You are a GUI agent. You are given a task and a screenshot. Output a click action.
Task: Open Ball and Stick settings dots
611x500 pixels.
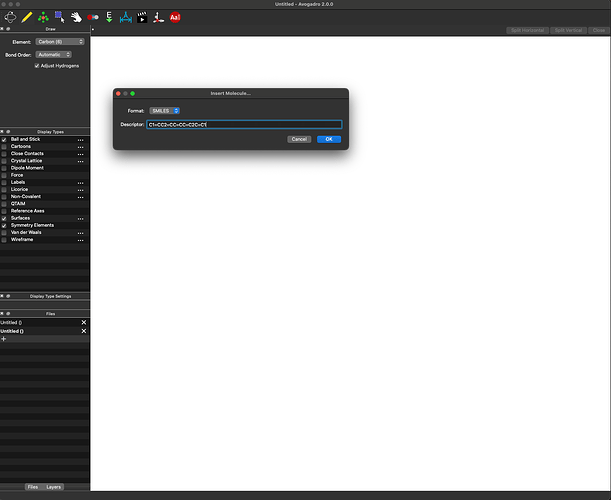[x=80, y=140]
